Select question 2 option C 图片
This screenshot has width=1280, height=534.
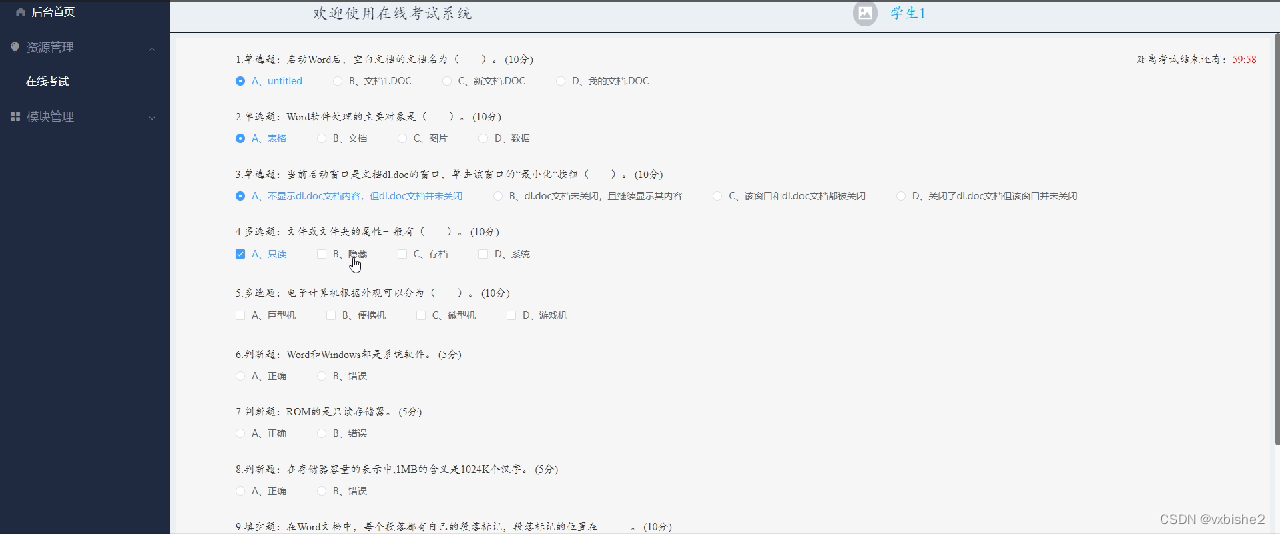point(423,139)
